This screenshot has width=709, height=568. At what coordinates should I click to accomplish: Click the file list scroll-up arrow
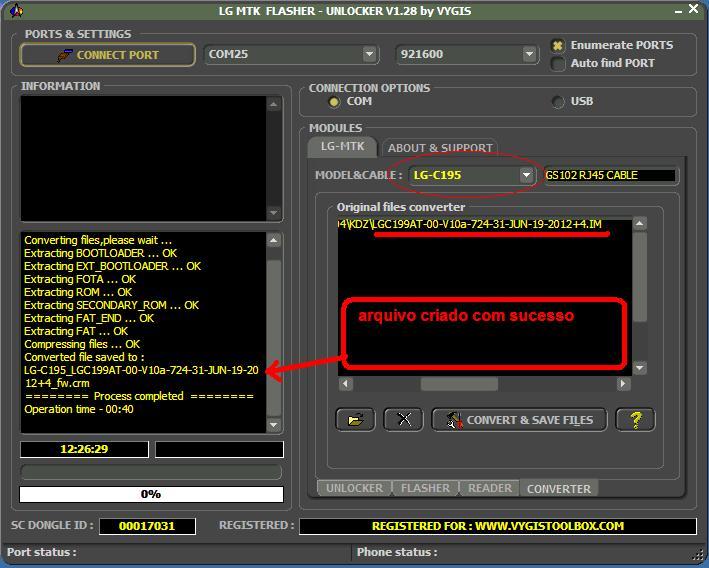pyautogui.click(x=639, y=223)
